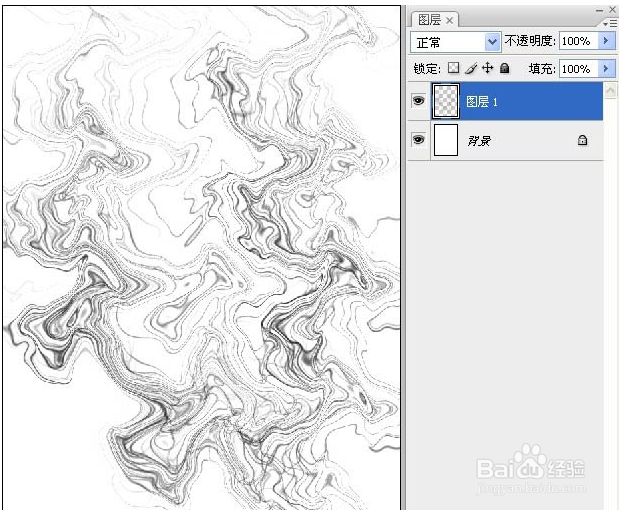Close the 图层 tab with x
The image size is (621, 510).
pos(449,20)
